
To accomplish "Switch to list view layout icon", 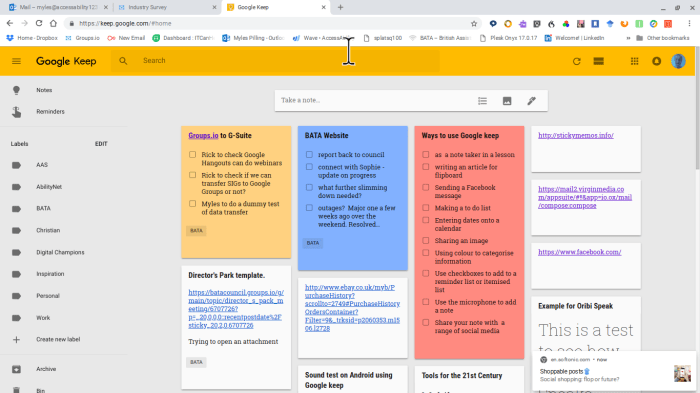I will 599,61.
